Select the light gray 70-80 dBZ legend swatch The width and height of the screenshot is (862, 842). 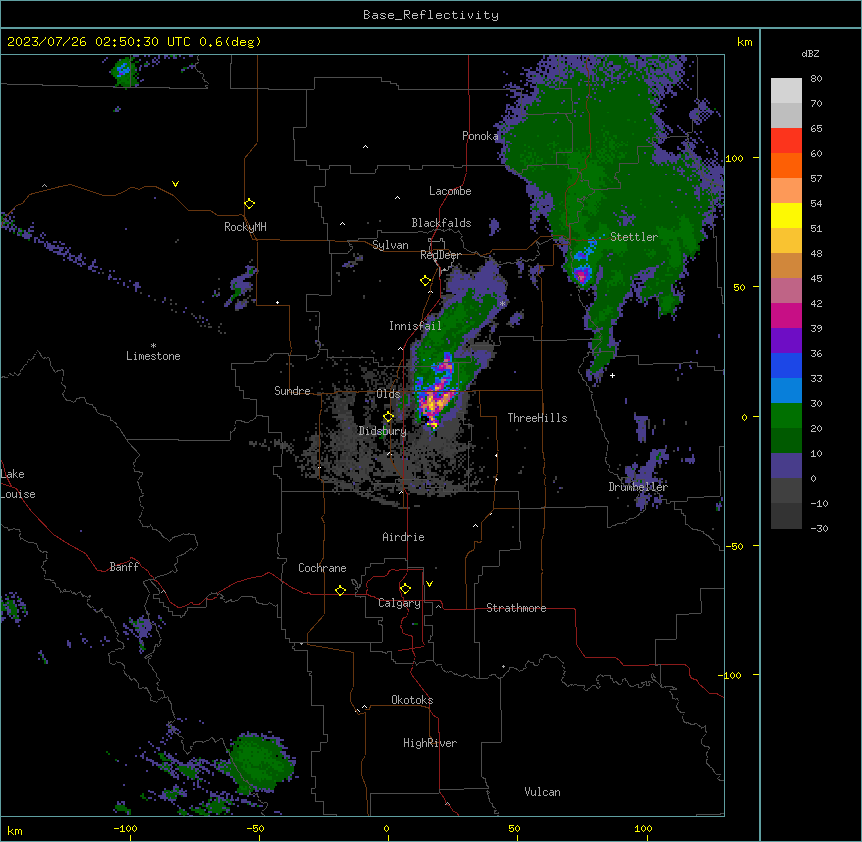[786, 91]
